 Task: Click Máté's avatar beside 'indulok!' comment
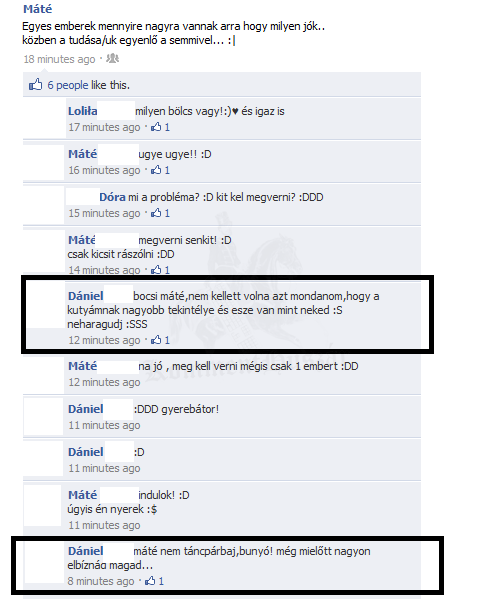[42, 505]
